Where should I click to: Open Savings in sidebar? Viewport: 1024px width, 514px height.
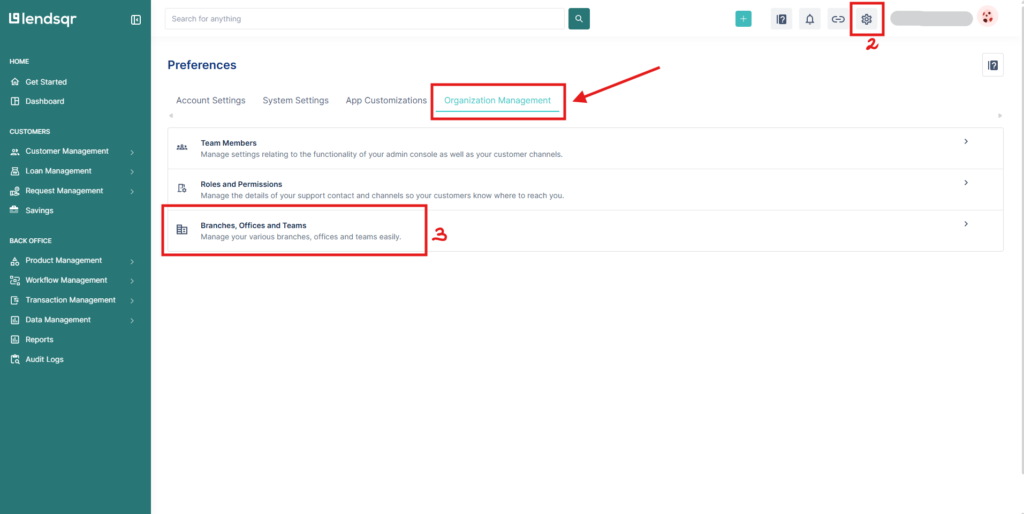[39, 210]
